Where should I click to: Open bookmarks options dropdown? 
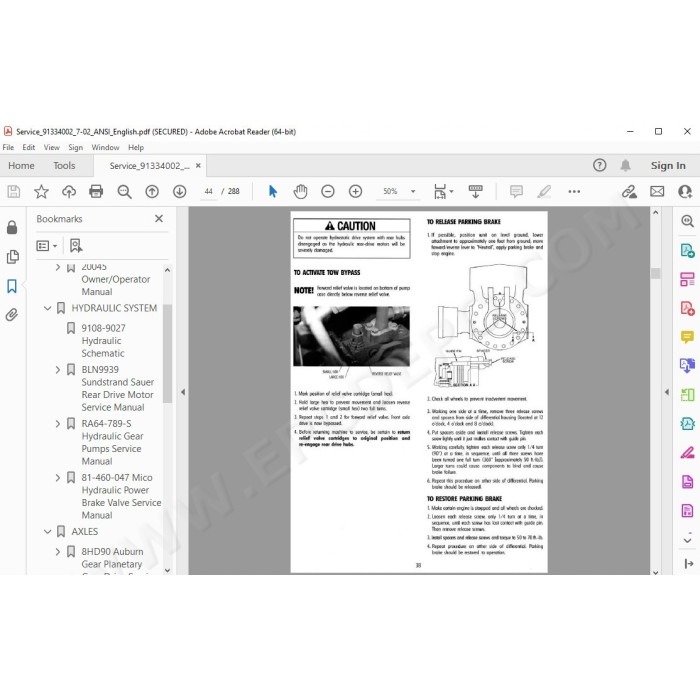[47, 246]
